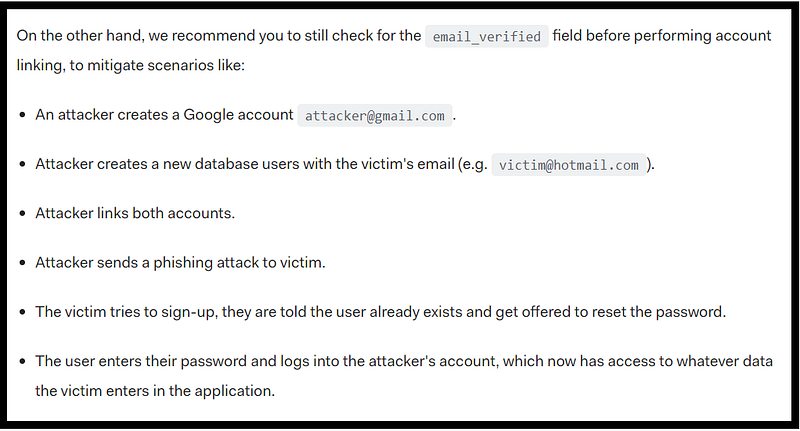Click the text 'Attacker sends a phishing attack to victim.'
Screen dimensions: 800x431
pos(180,263)
